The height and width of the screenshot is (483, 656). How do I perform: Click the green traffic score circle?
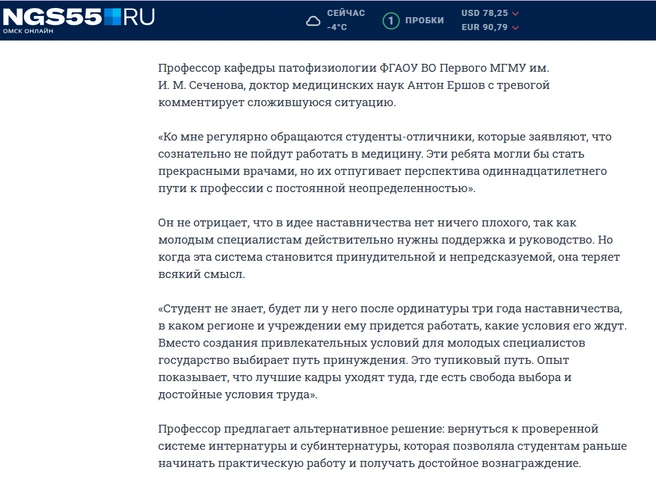(391, 21)
